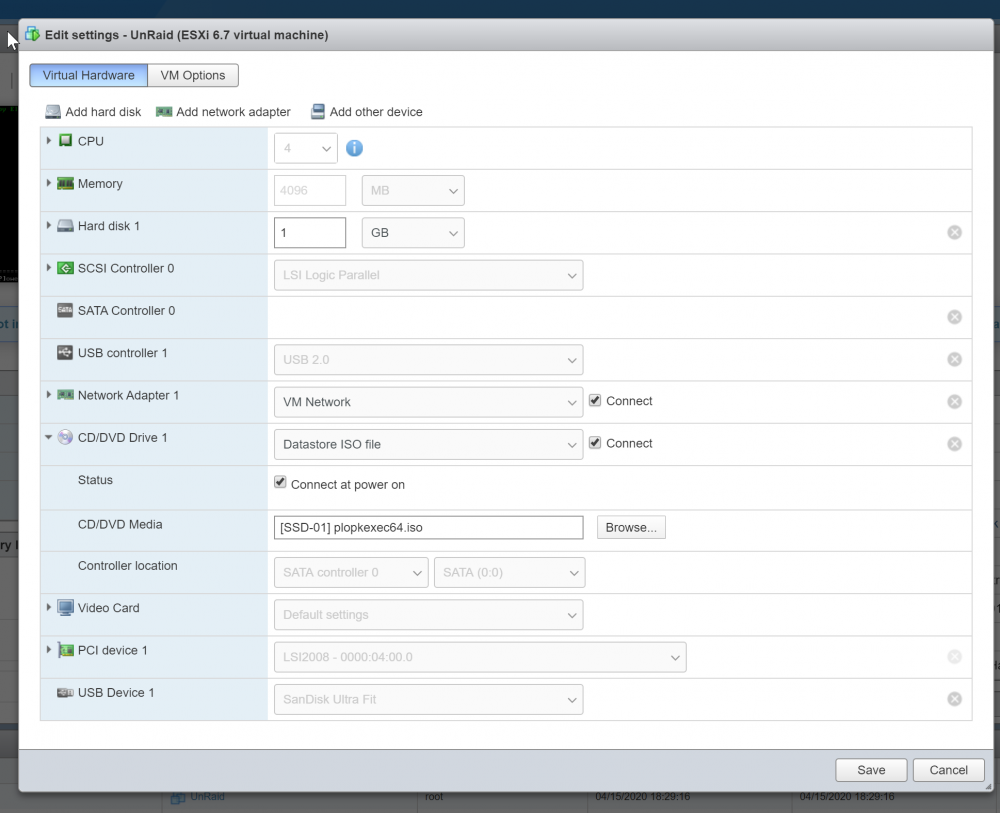Click the Memory size field showing 4096
Image resolution: width=1000 pixels, height=813 pixels.
pyautogui.click(x=309, y=191)
